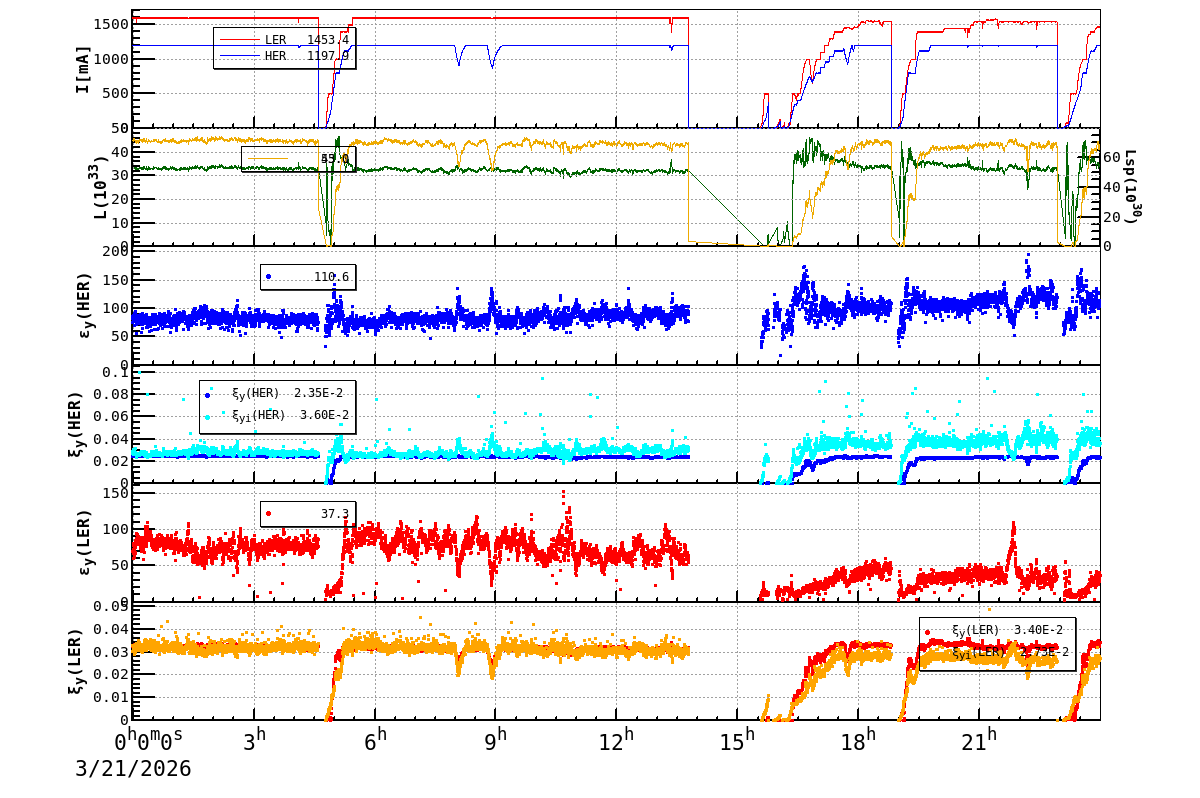Click the 30 tick on luminosity axis

click(x=122, y=175)
